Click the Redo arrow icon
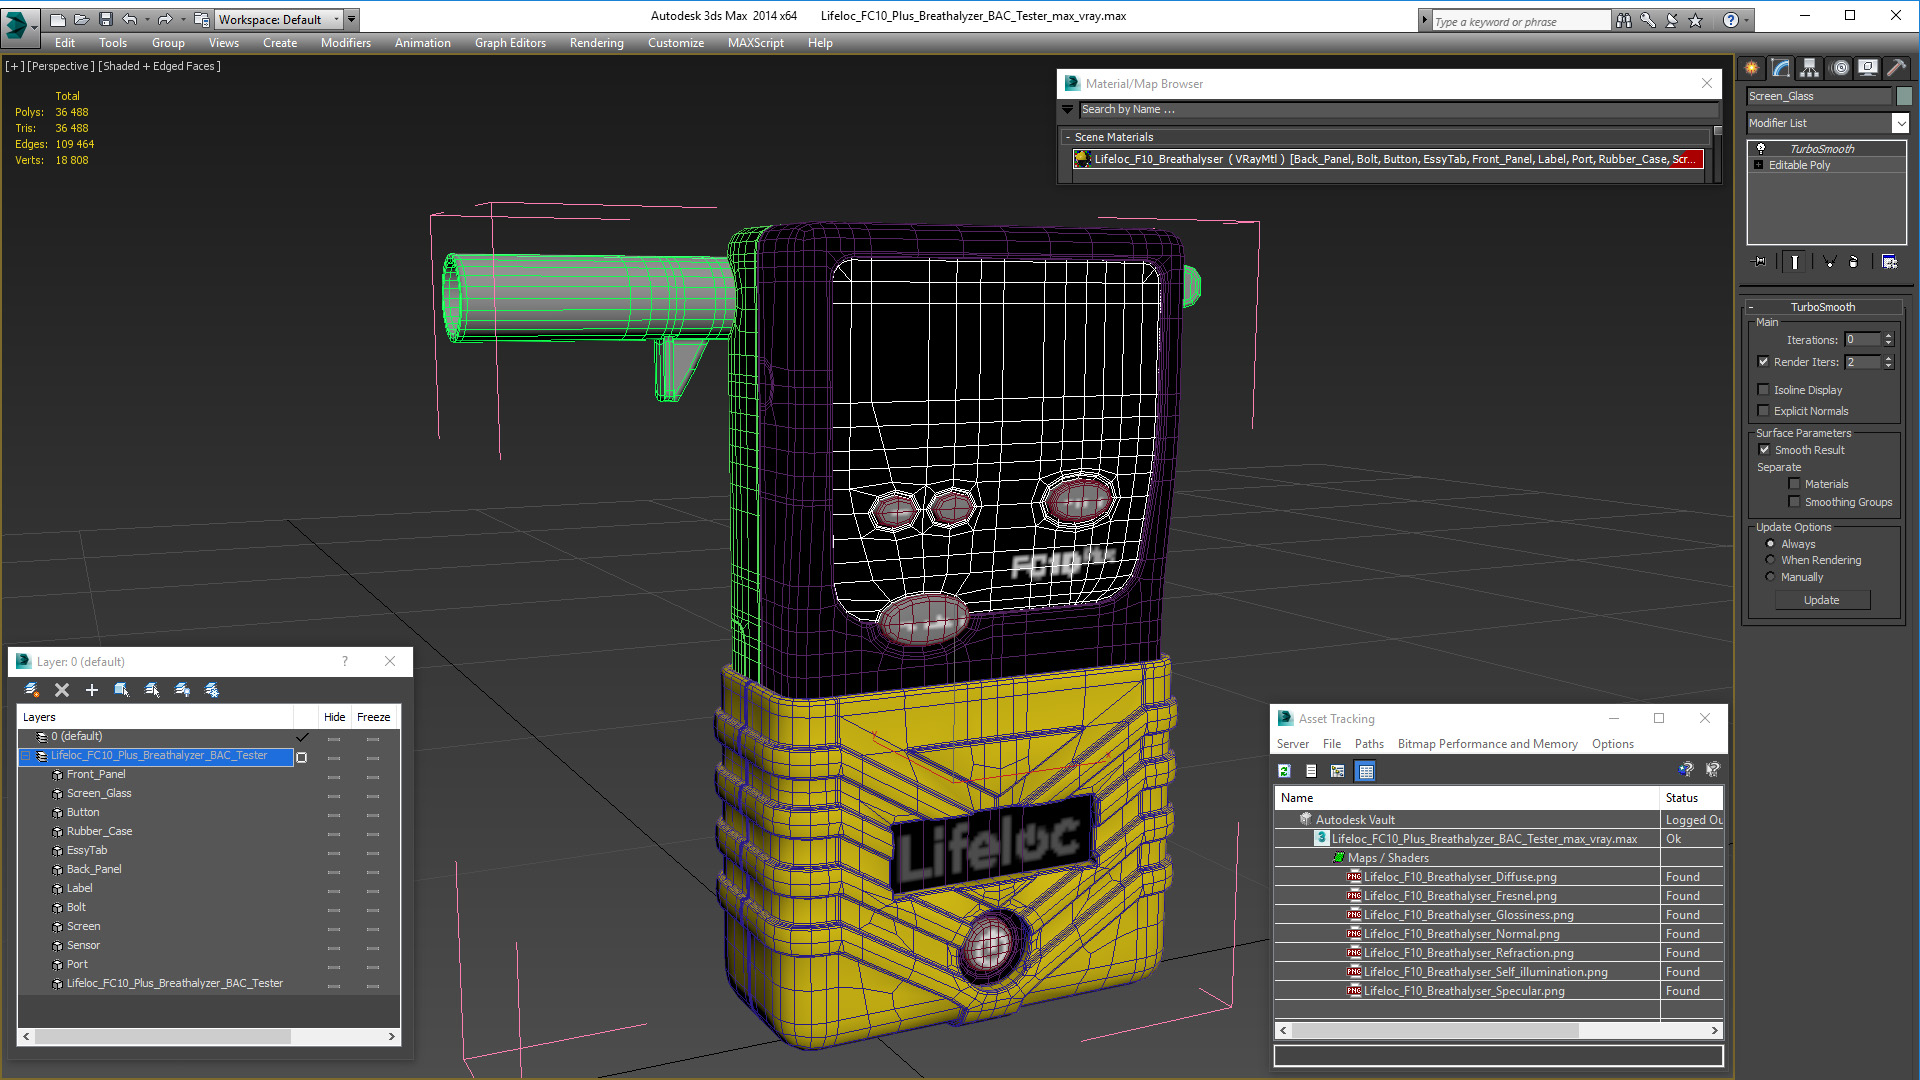1920x1080 pixels. (x=165, y=19)
